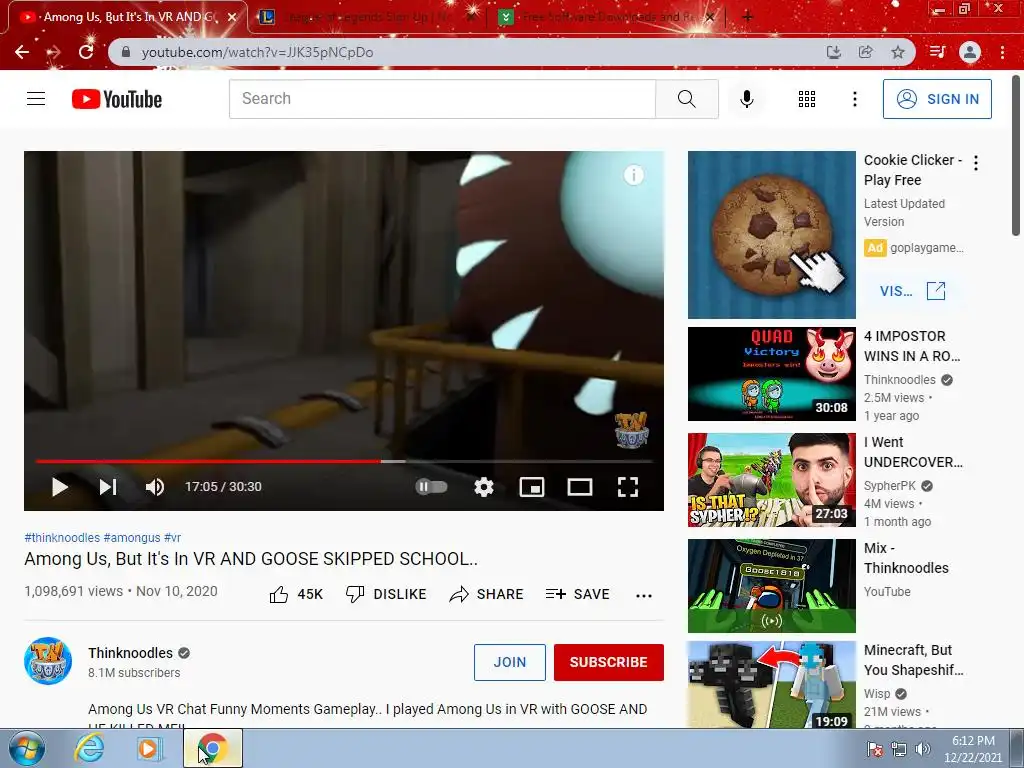Viewport: 1024px width, 768px height.
Task: Open more actions ellipsis below video
Action: click(644, 595)
